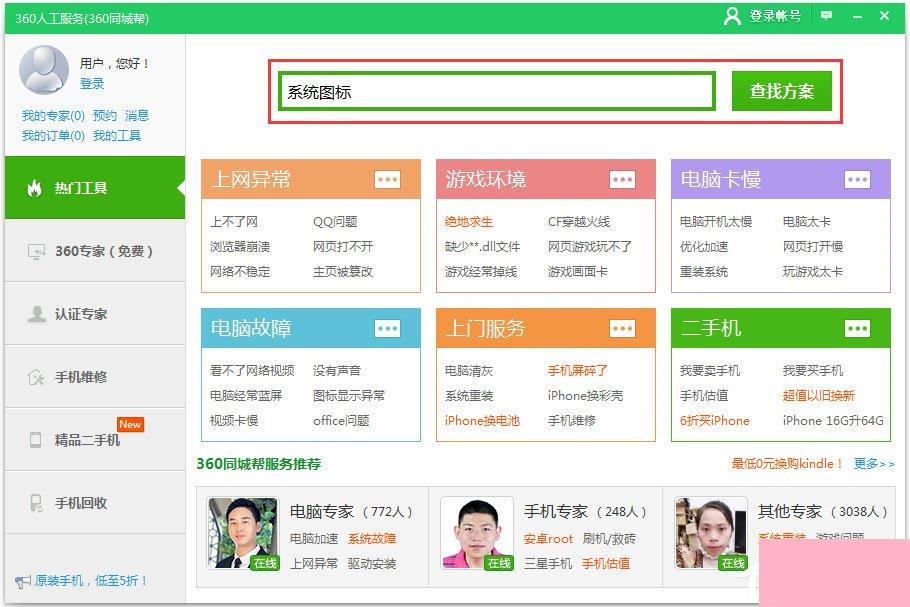Open 电脑专家 photo thumbnail

pyautogui.click(x=243, y=533)
